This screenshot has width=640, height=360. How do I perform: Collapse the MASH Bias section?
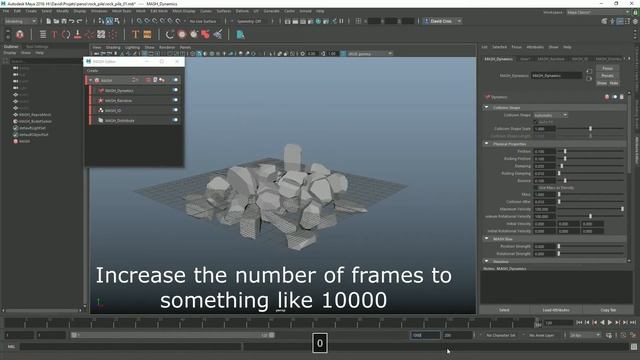coord(486,239)
